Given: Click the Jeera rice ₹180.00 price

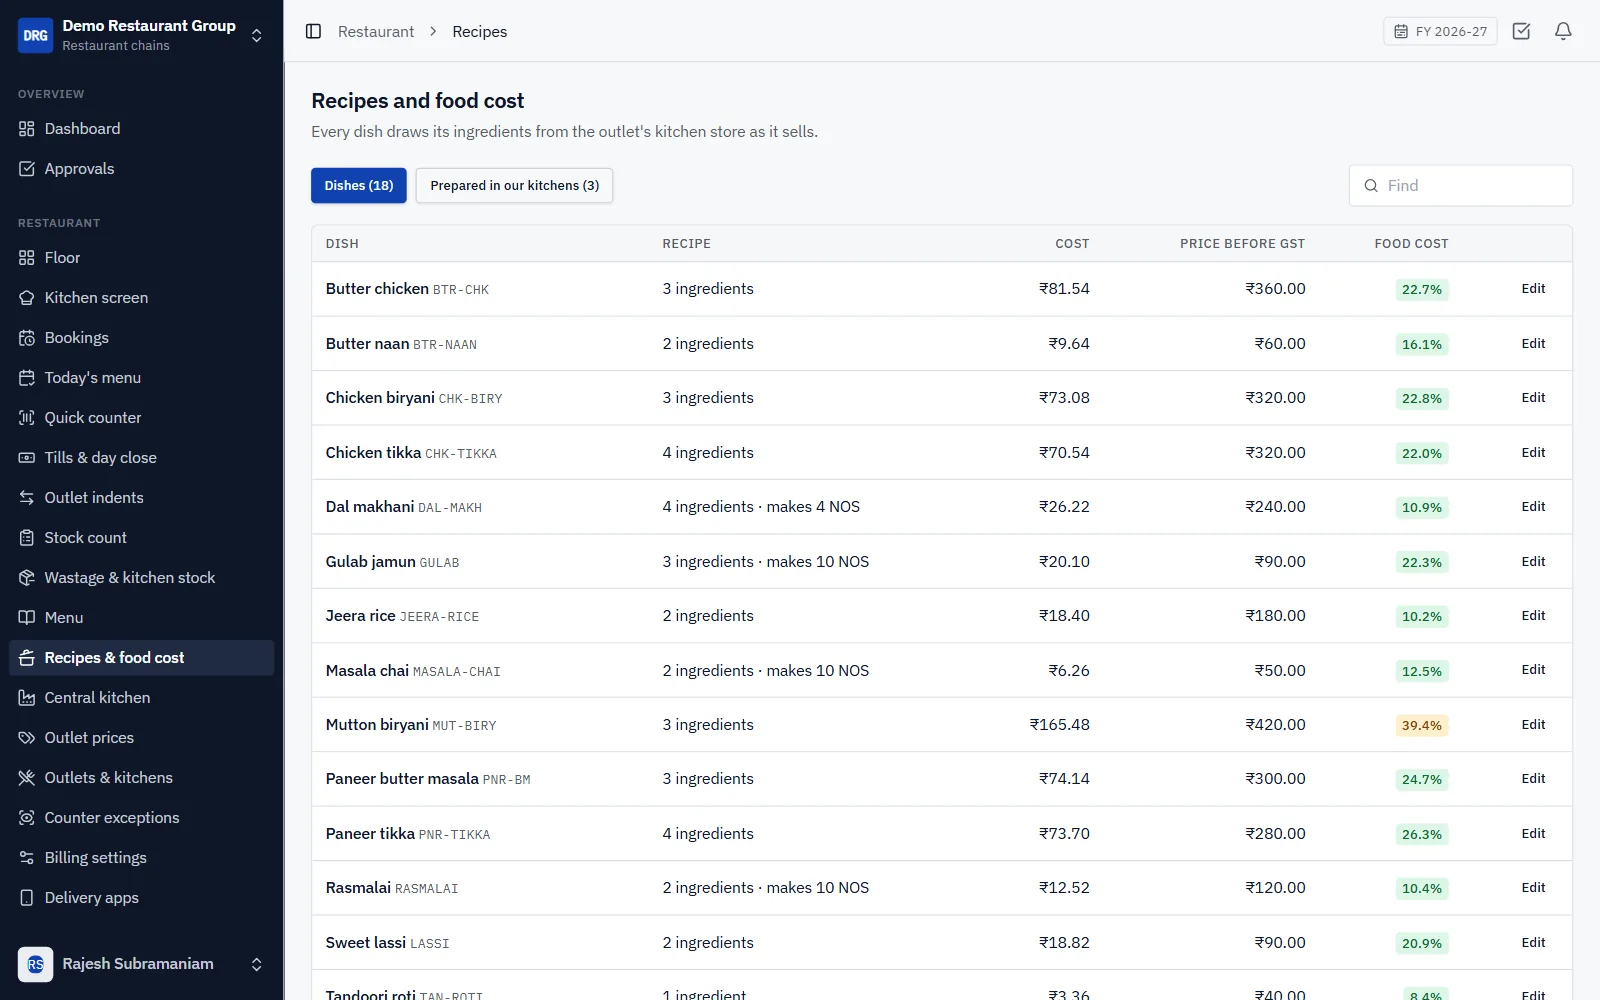Looking at the screenshot, I should tap(1275, 616).
